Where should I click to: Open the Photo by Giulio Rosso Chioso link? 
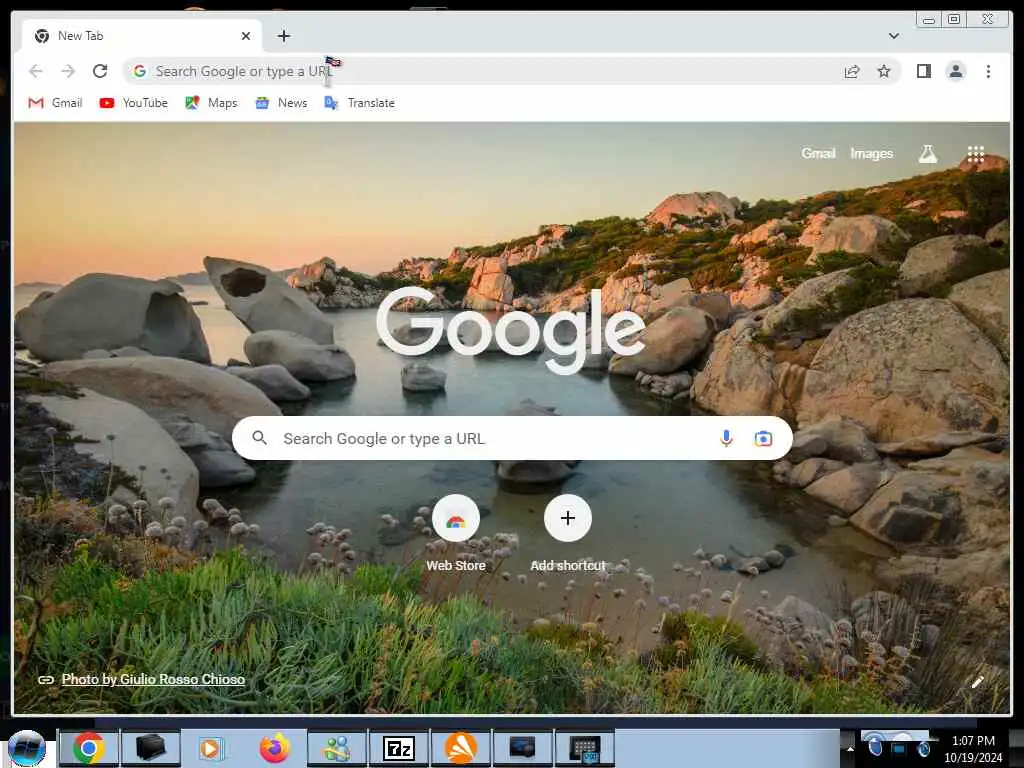point(153,679)
